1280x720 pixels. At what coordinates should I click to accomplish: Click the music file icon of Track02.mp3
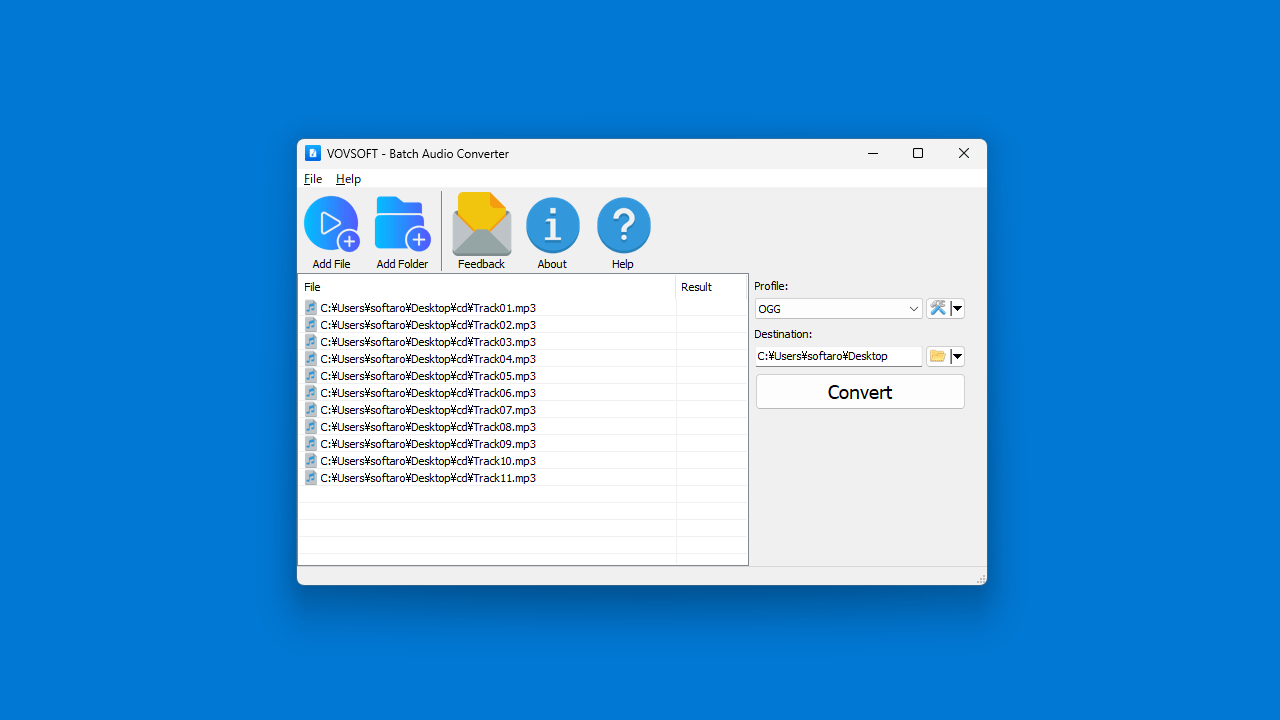(x=311, y=325)
